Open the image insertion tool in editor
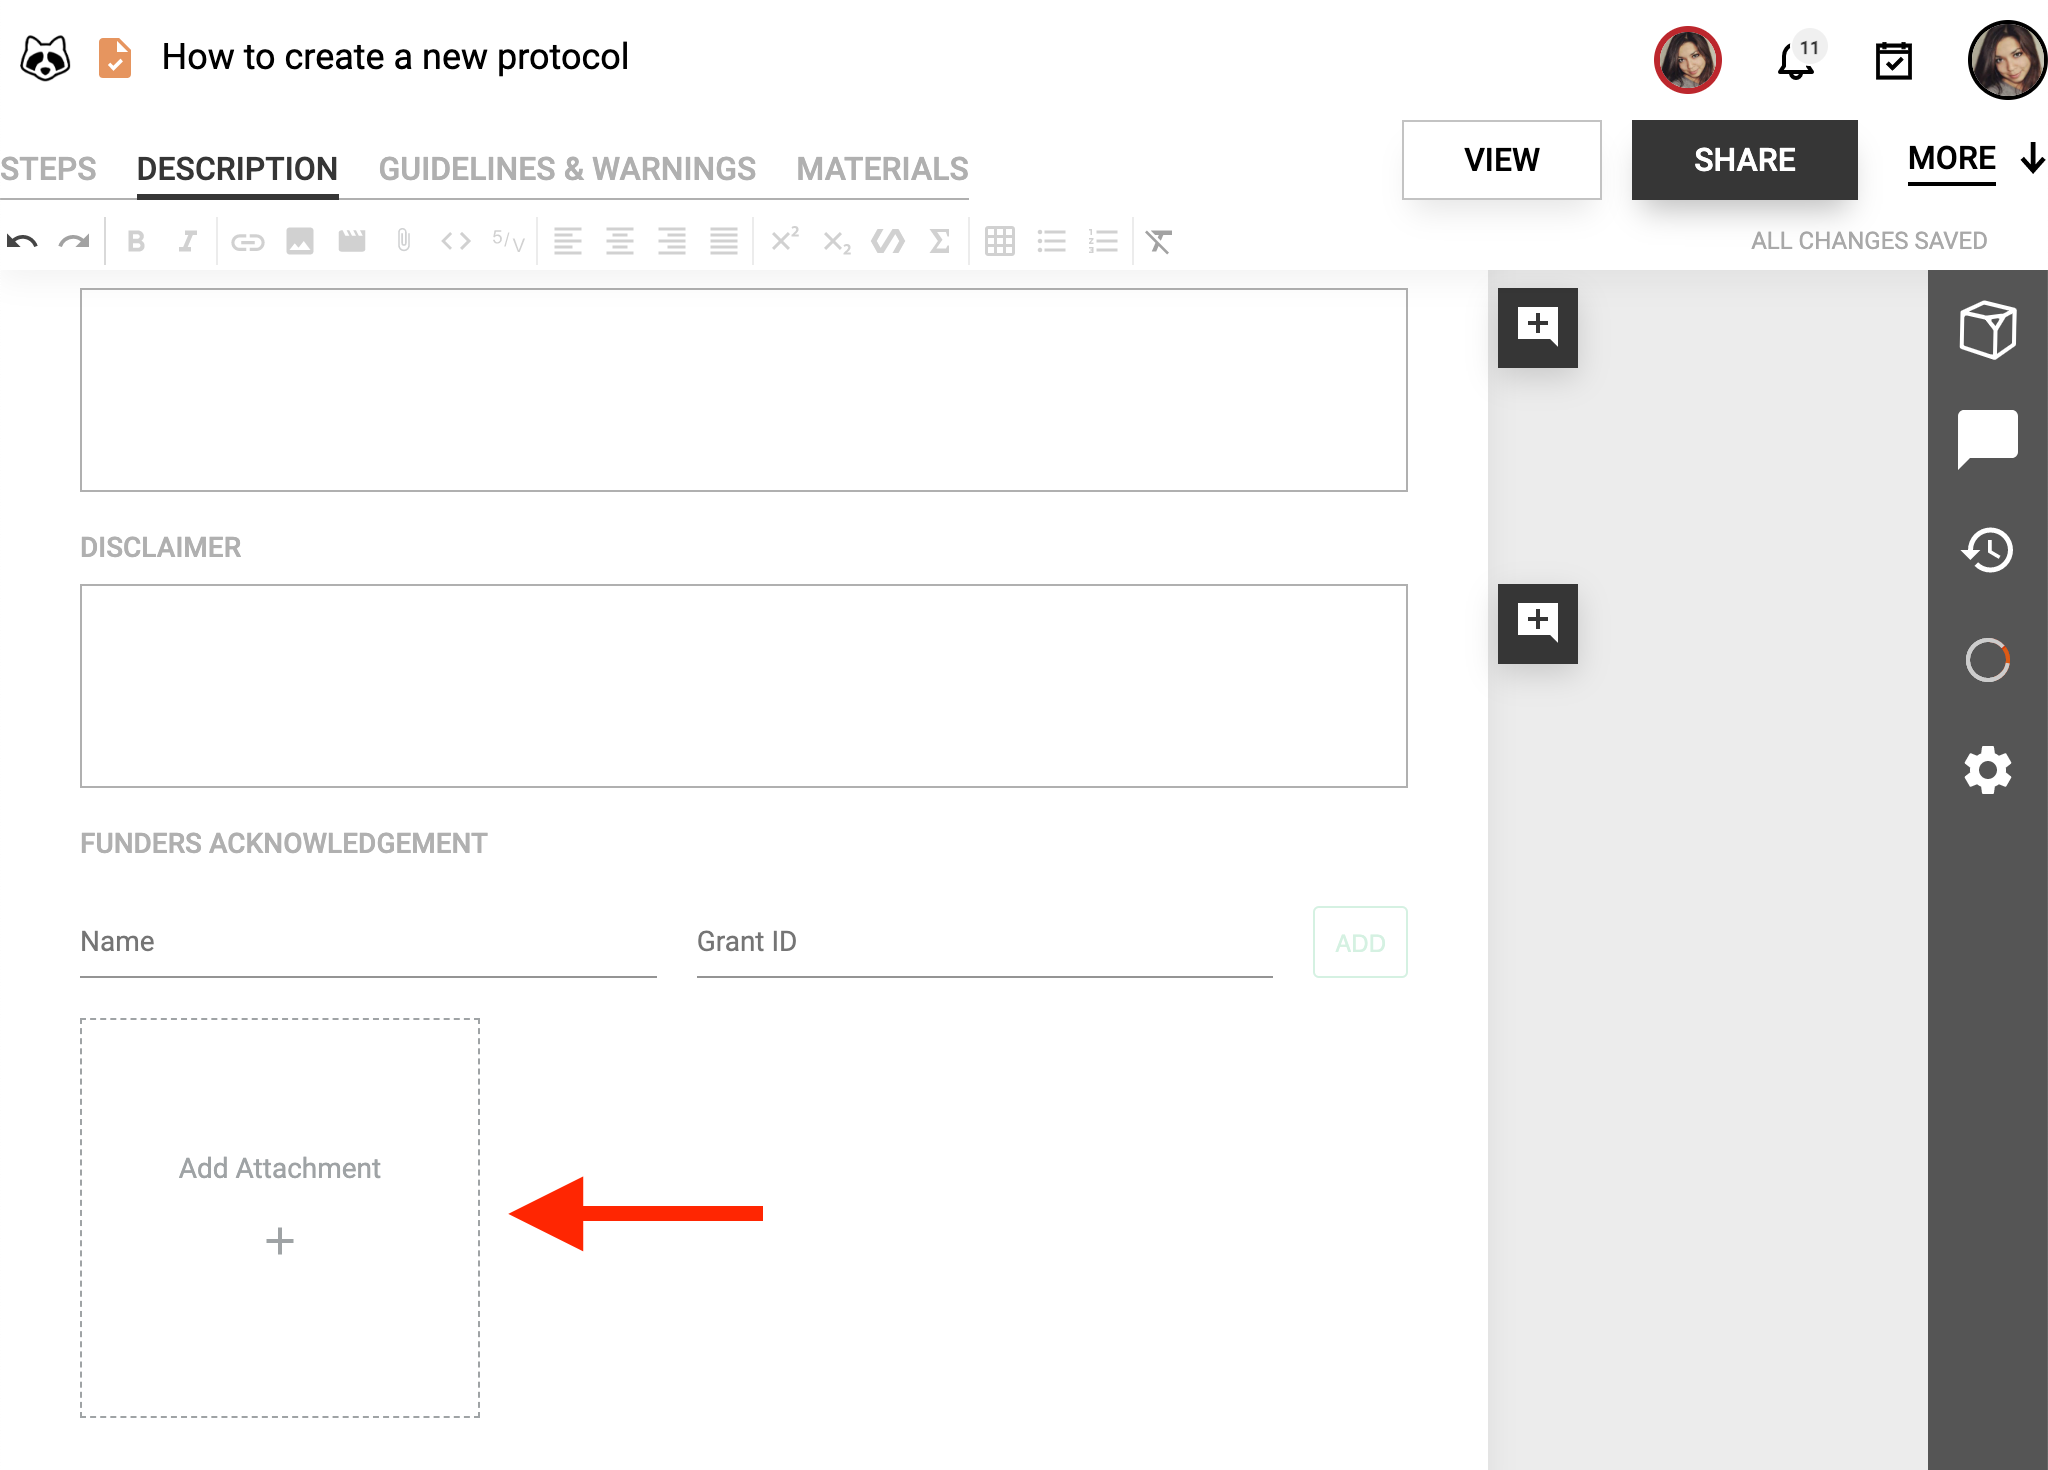Viewport: 2048px width, 1470px height. tap(299, 240)
